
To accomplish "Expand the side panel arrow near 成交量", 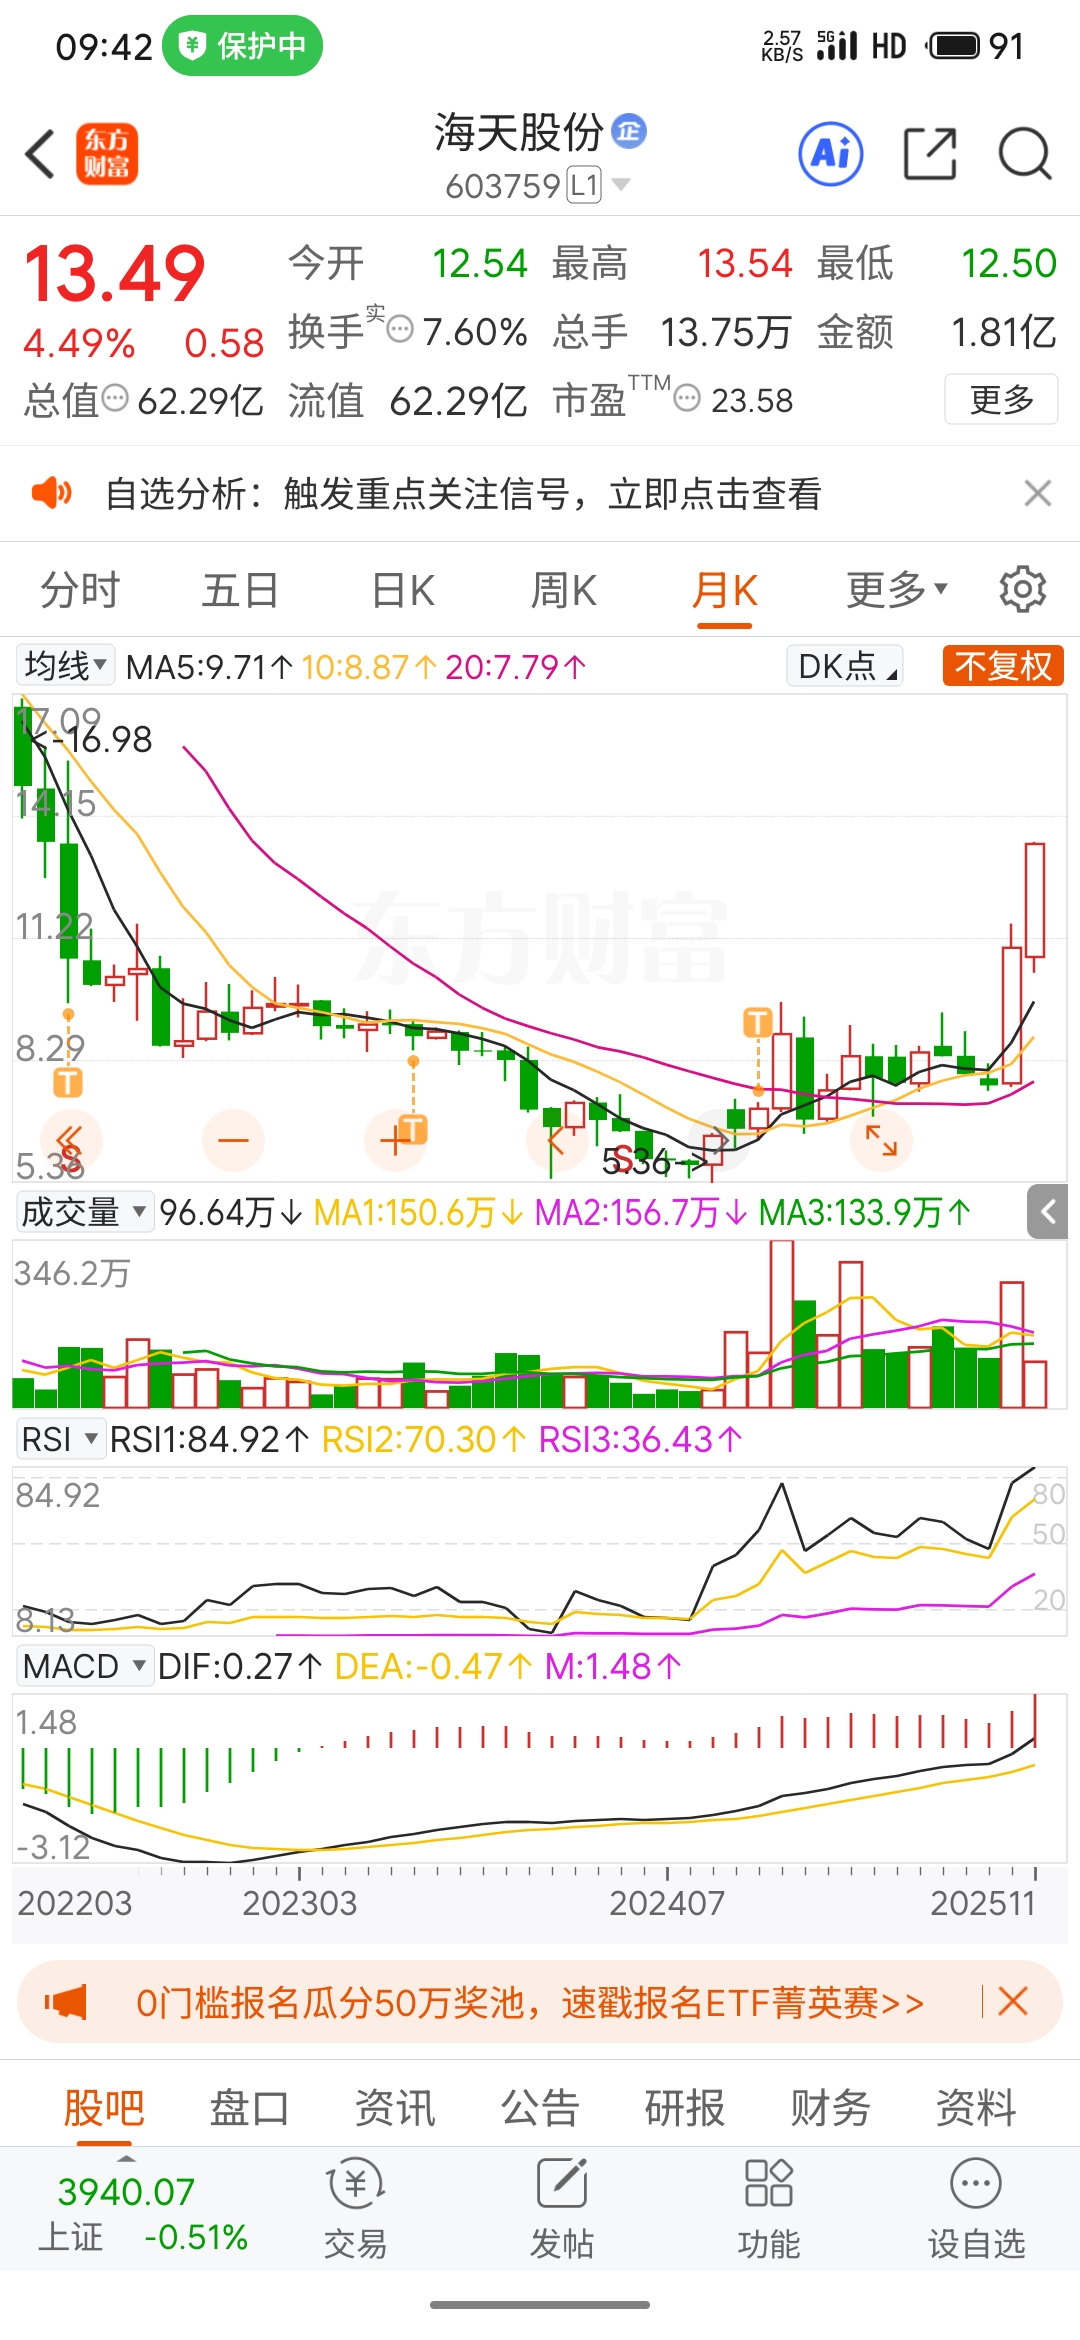I will (1048, 1212).
